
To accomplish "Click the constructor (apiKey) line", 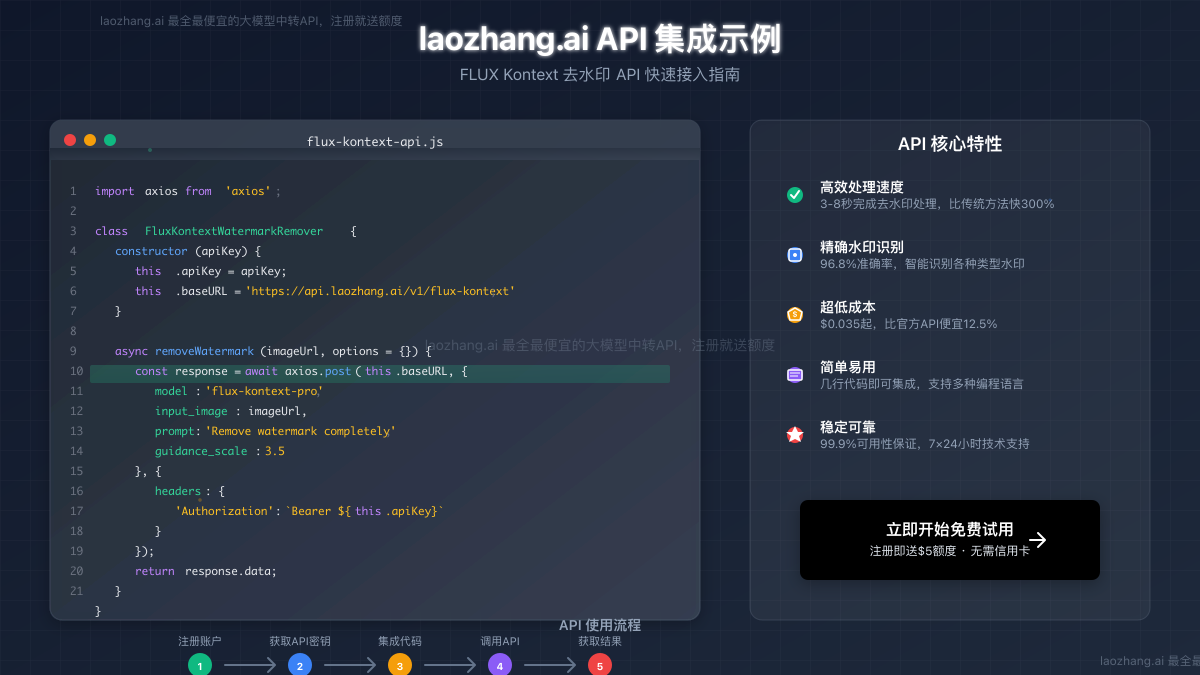I will [x=188, y=251].
